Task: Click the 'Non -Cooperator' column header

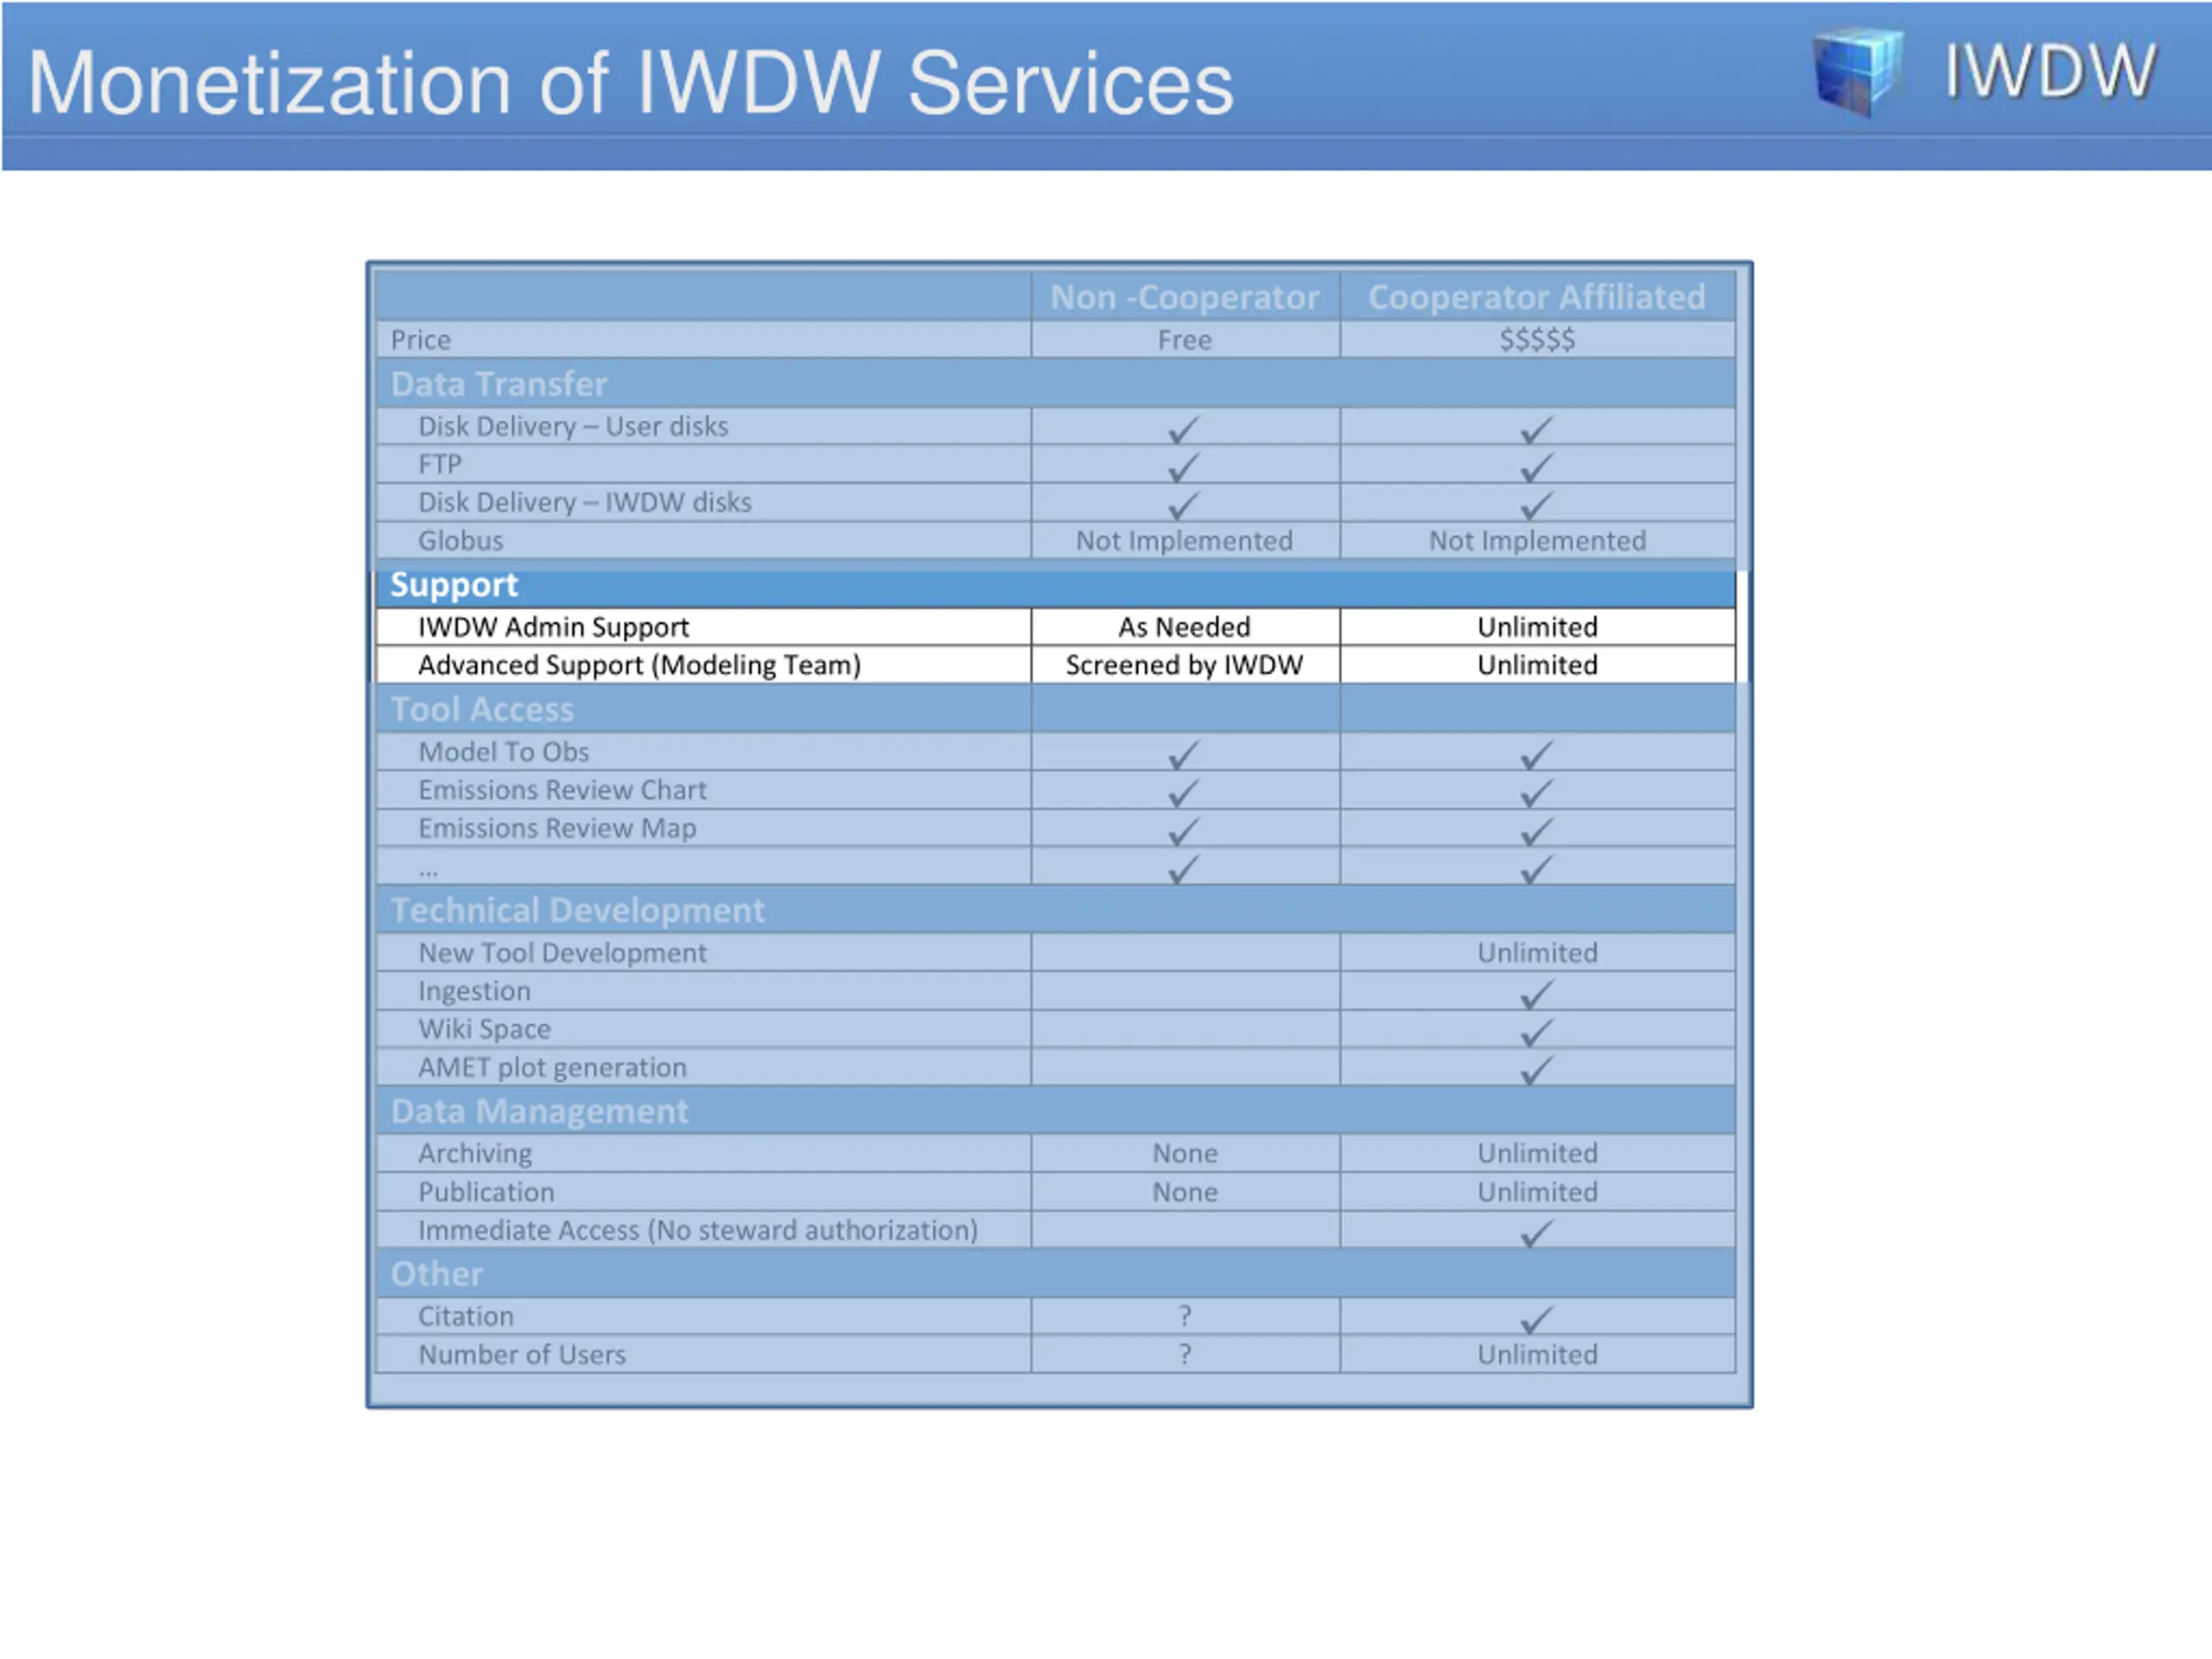Action: click(x=1185, y=297)
